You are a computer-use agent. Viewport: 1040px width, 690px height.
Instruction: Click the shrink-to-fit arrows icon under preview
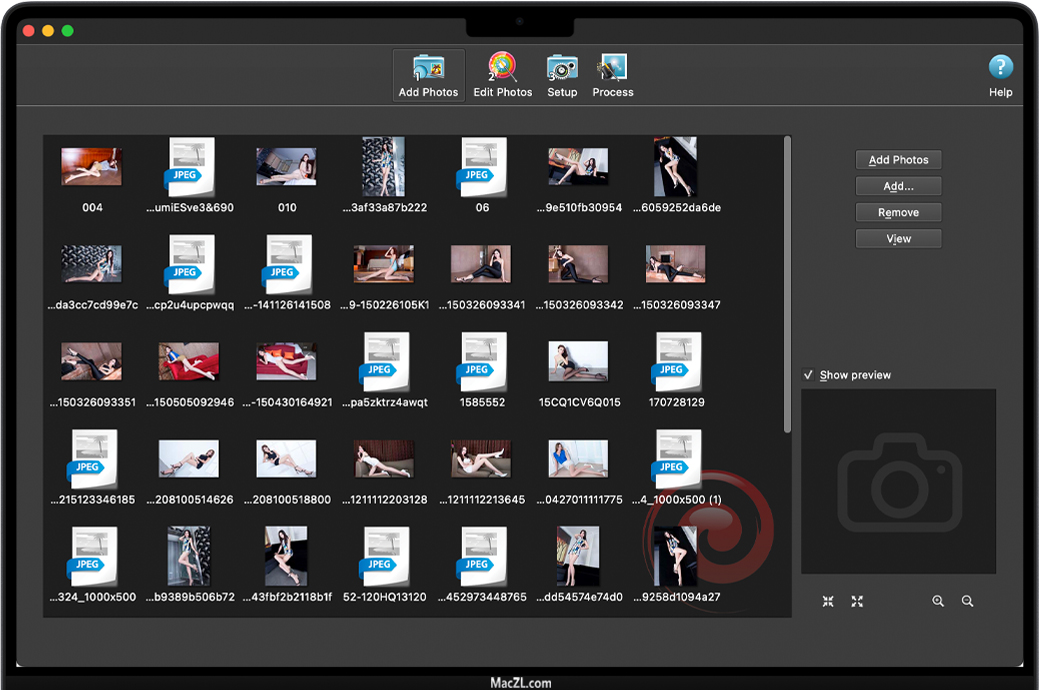(828, 601)
